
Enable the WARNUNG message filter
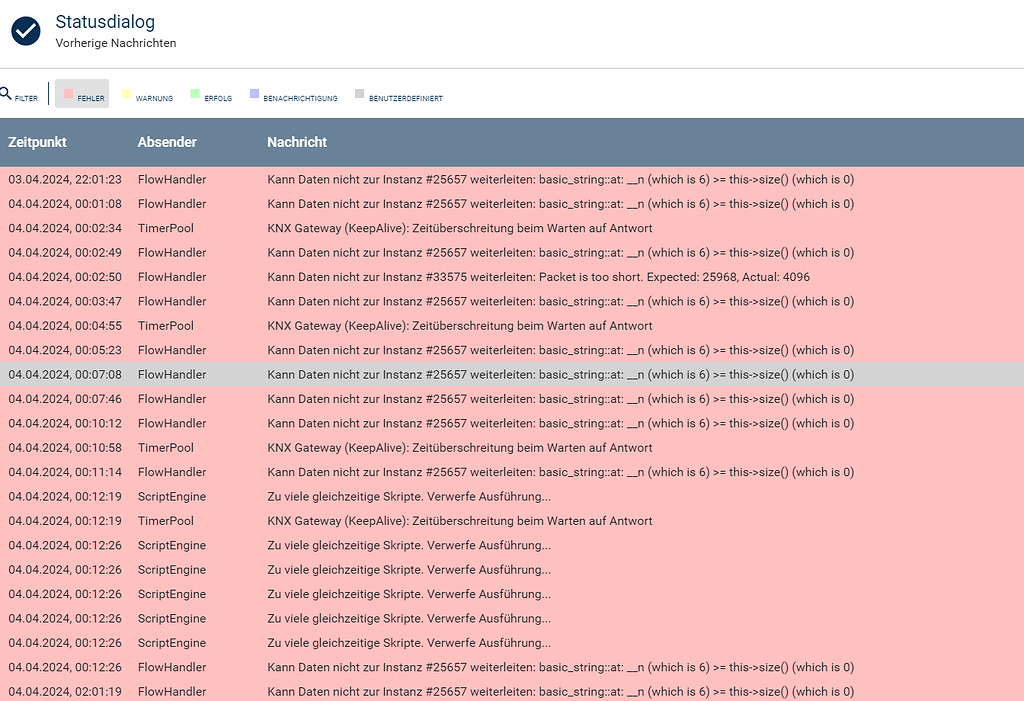146,95
